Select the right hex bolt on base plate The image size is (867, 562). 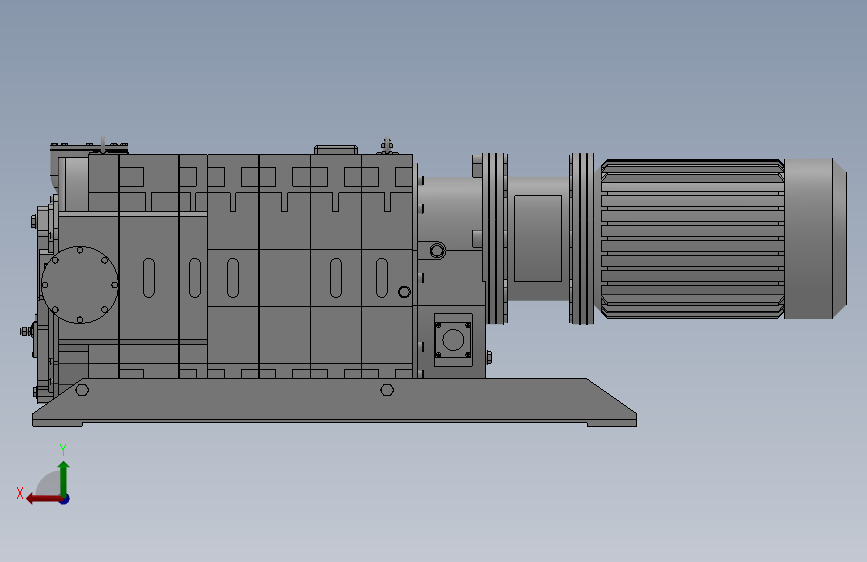coord(387,390)
